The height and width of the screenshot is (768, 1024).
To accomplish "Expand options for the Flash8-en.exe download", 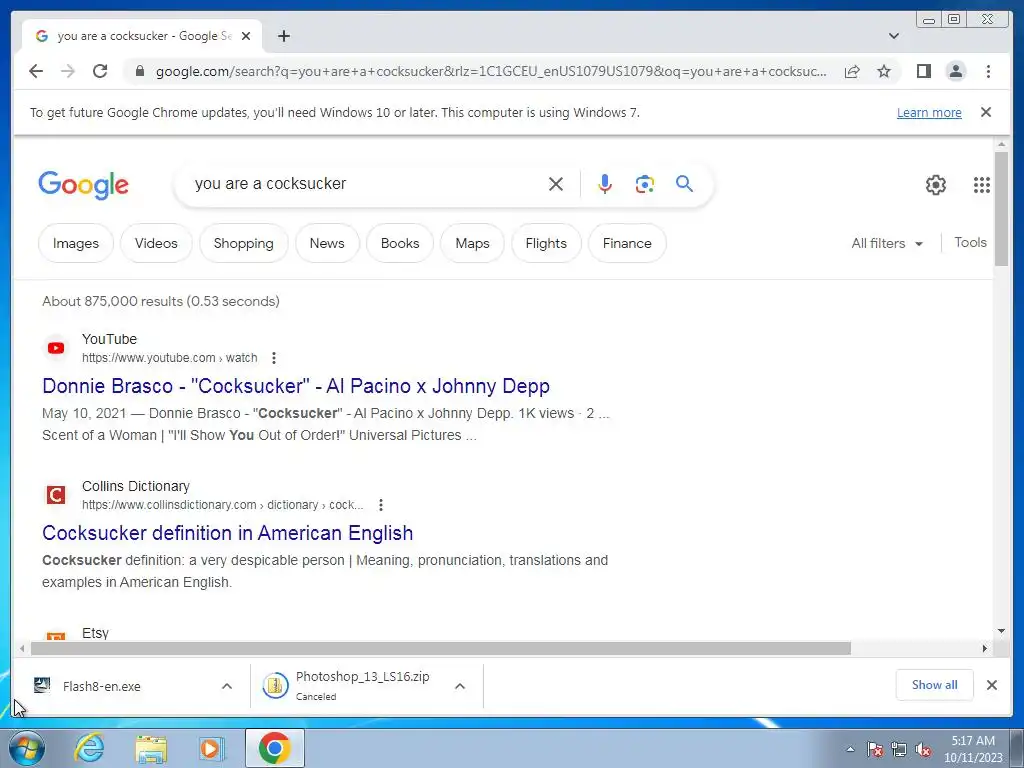I will click(x=227, y=686).
